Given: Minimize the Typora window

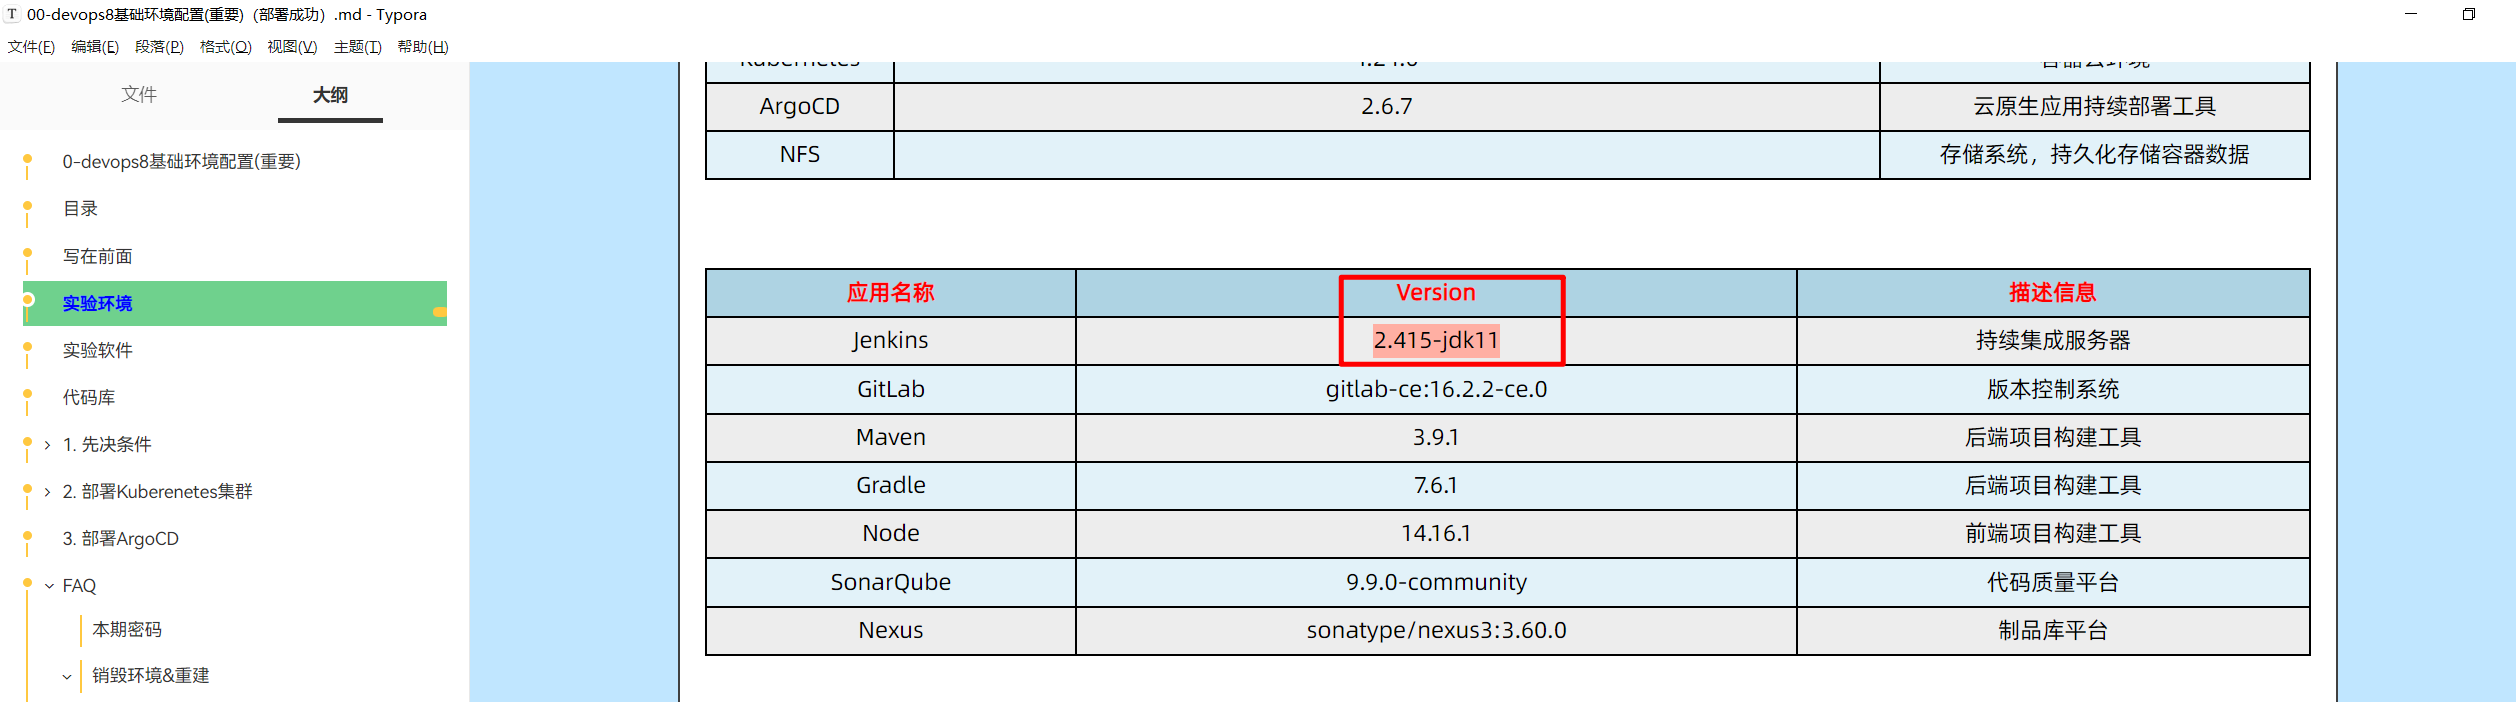Looking at the screenshot, I should point(2411,14).
